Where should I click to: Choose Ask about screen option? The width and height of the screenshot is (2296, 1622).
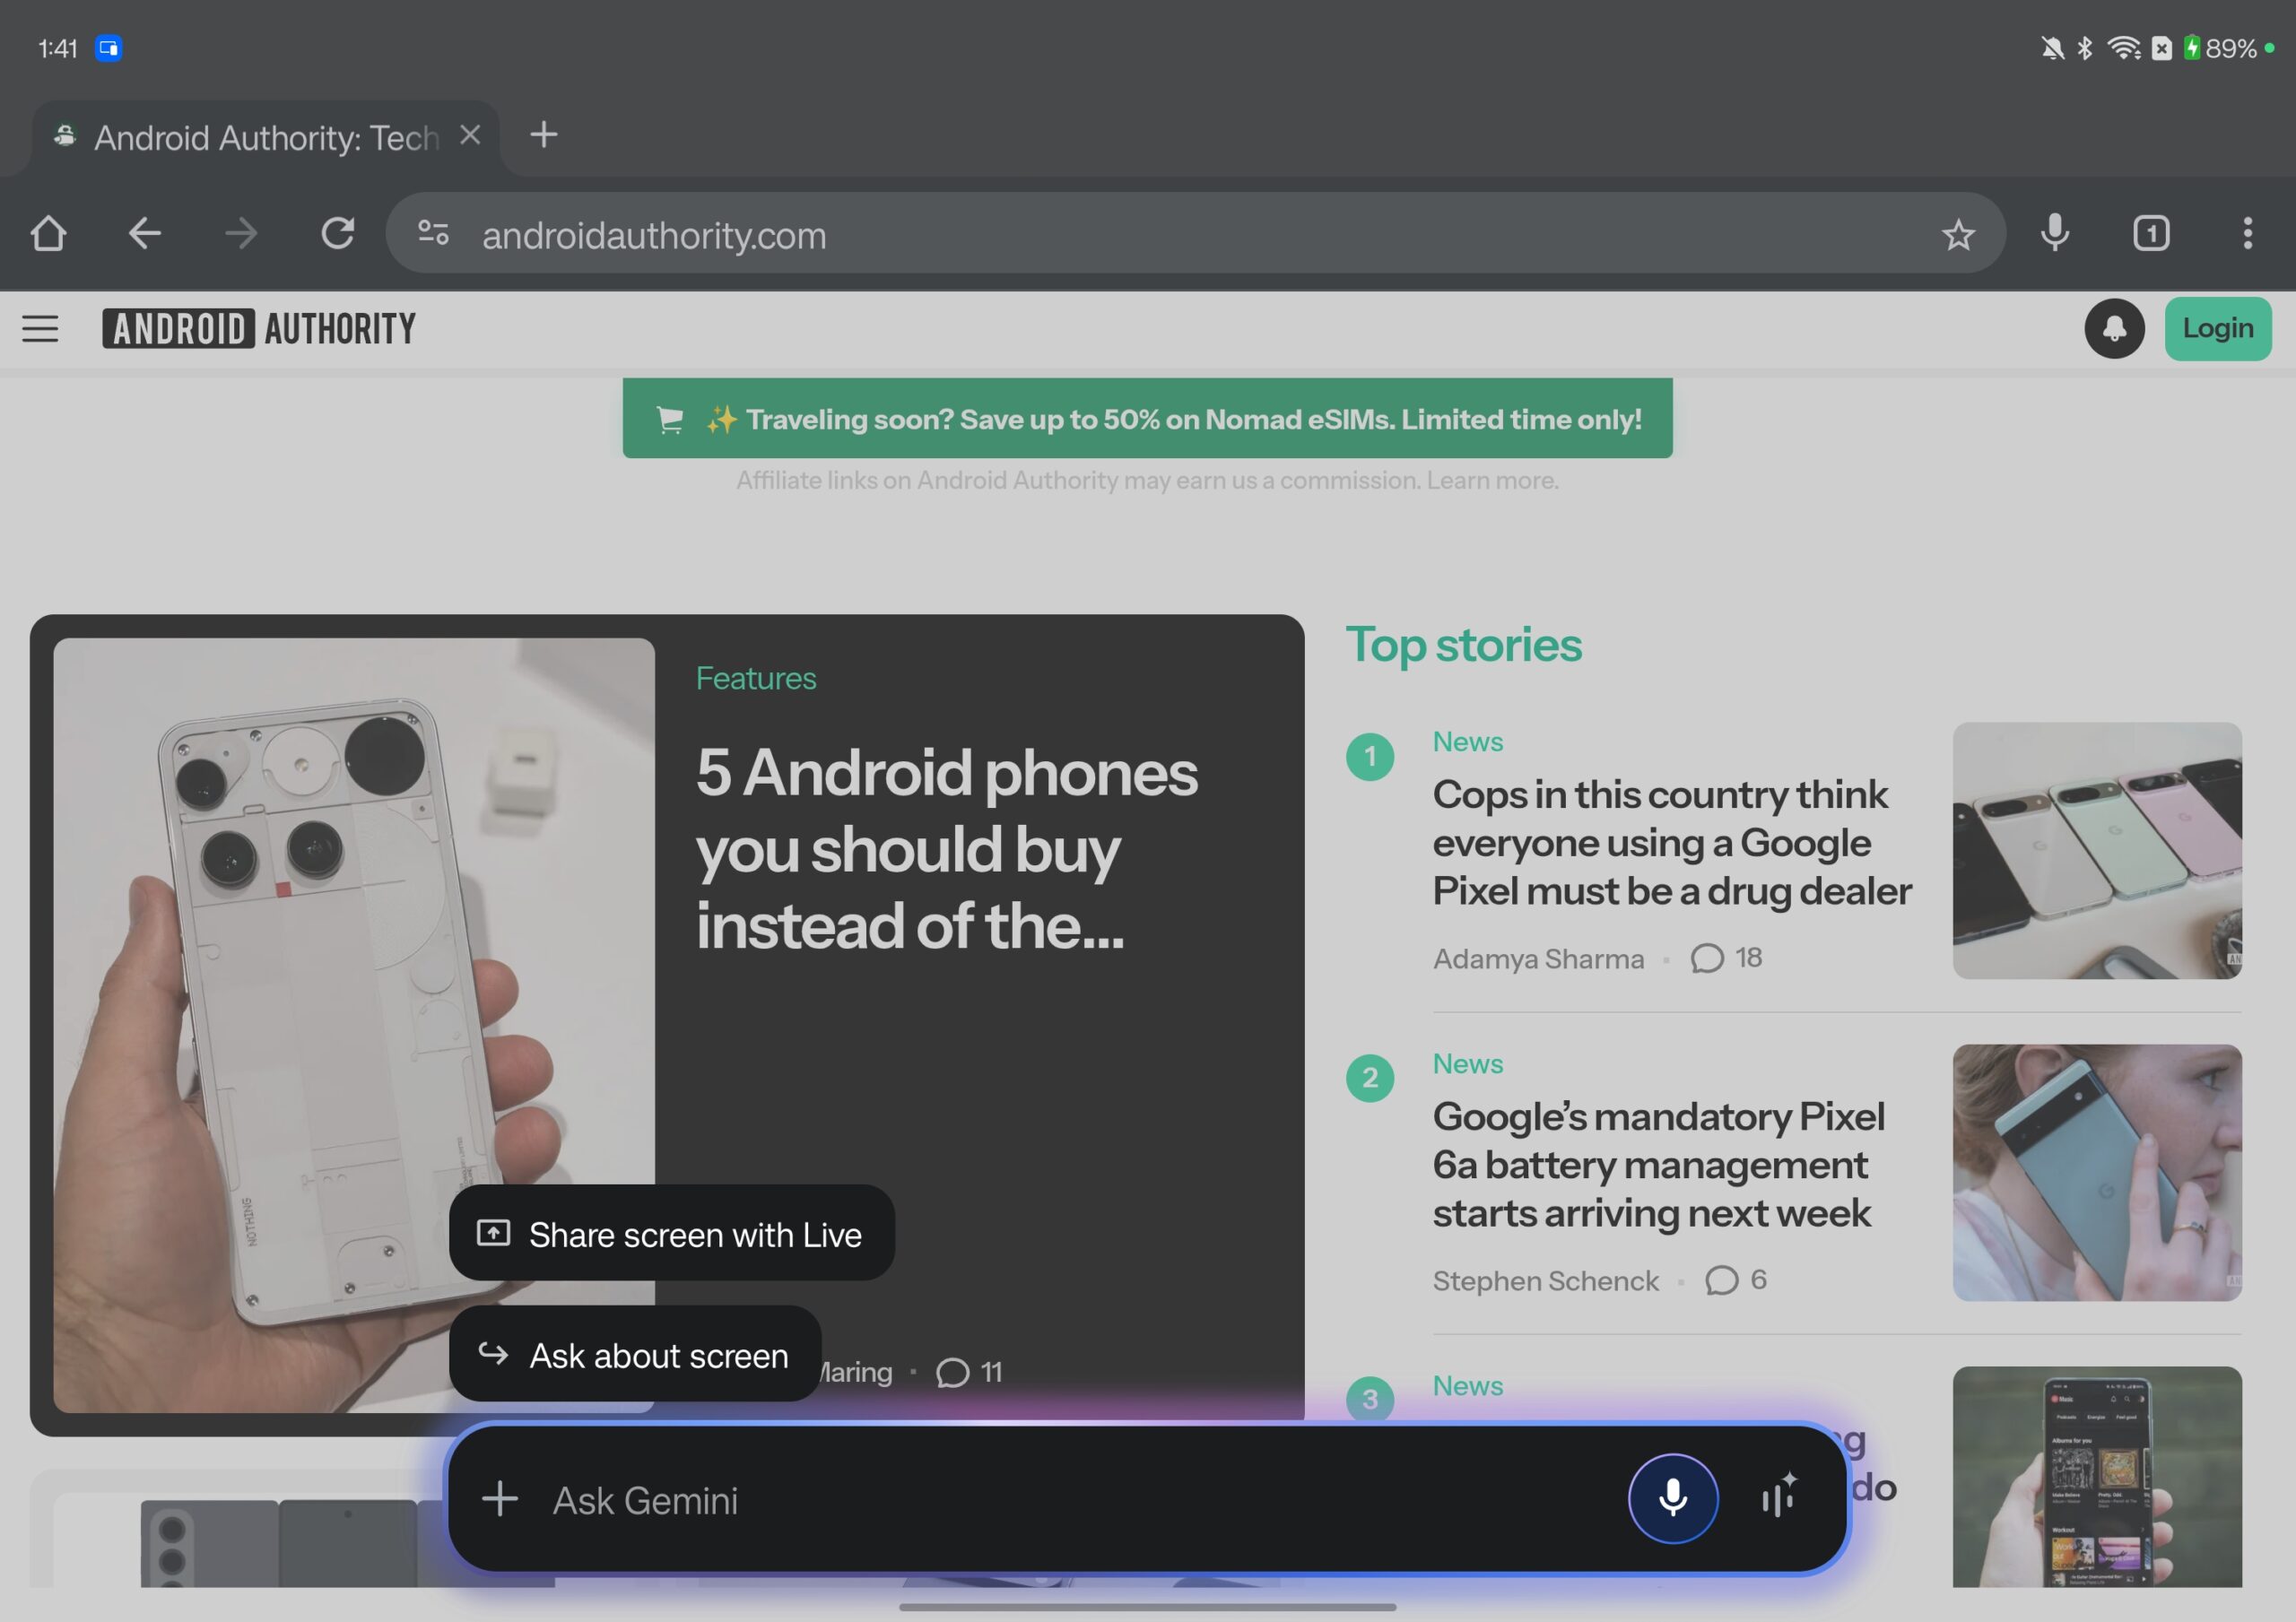(635, 1355)
